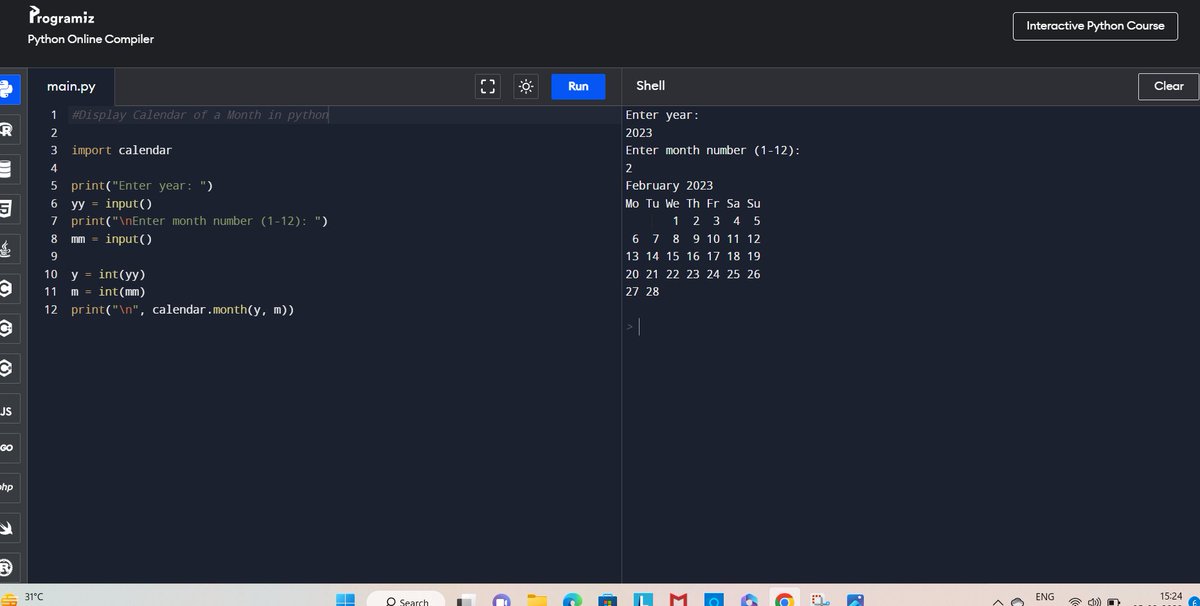Viewport: 1200px width, 606px height.
Task: Open Gmail icon on taskbar
Action: pyautogui.click(x=679, y=600)
